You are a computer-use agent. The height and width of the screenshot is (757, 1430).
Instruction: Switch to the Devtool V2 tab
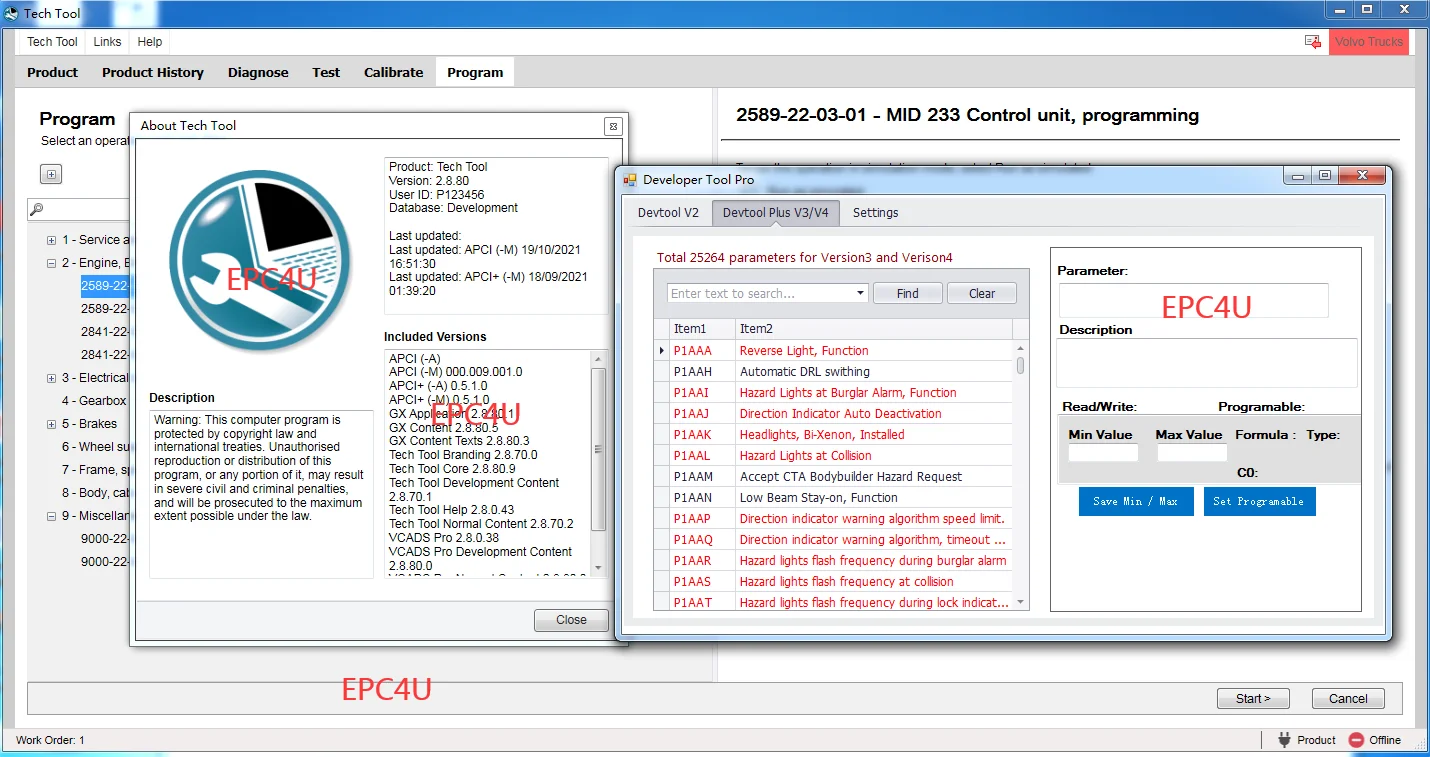tap(668, 212)
